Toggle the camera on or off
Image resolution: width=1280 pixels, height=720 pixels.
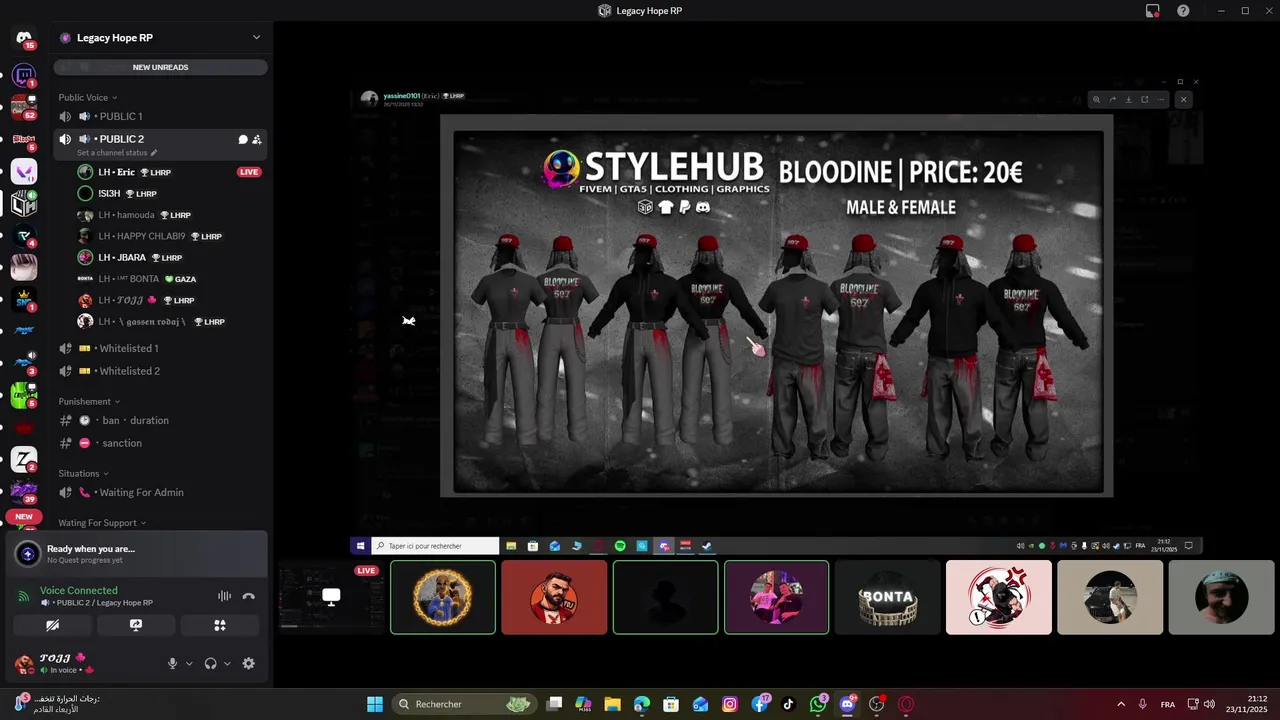[x=53, y=625]
